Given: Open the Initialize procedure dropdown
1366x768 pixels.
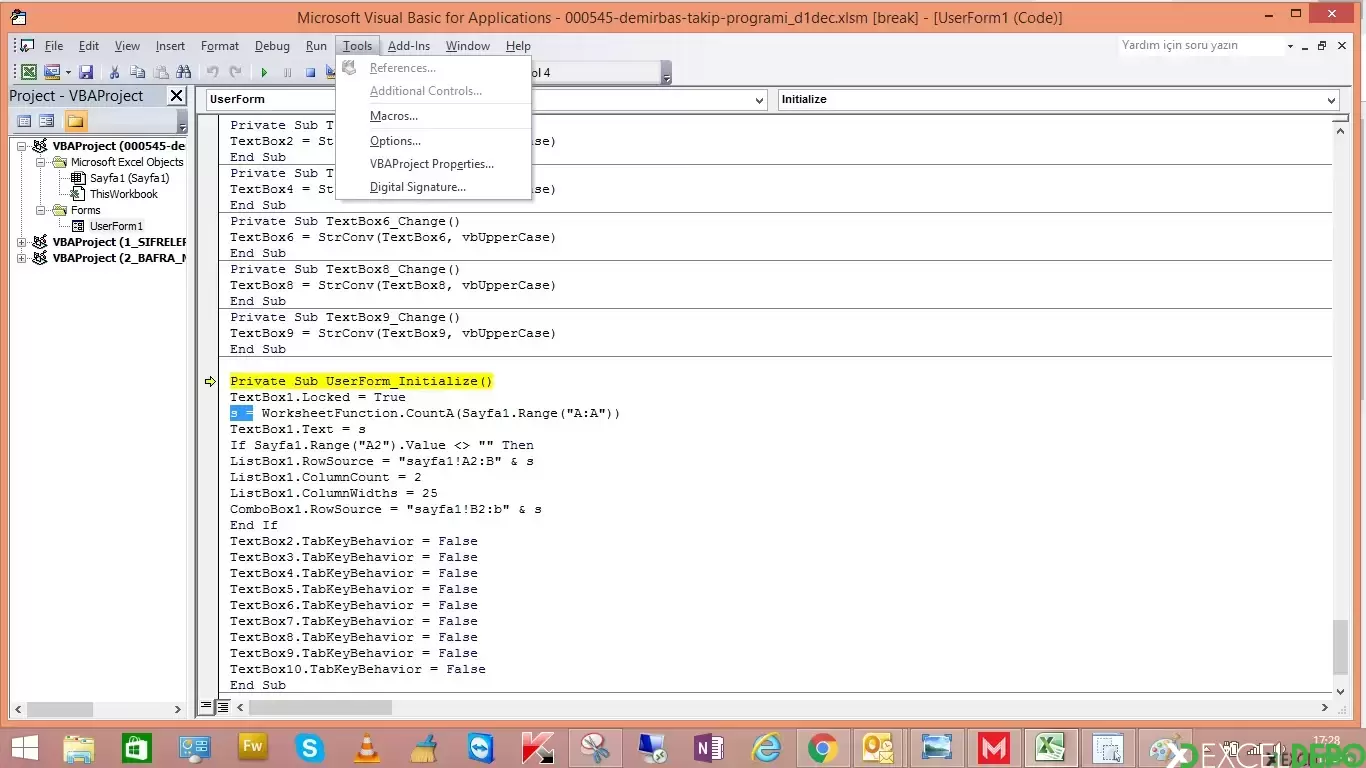Looking at the screenshot, I should [x=1330, y=100].
